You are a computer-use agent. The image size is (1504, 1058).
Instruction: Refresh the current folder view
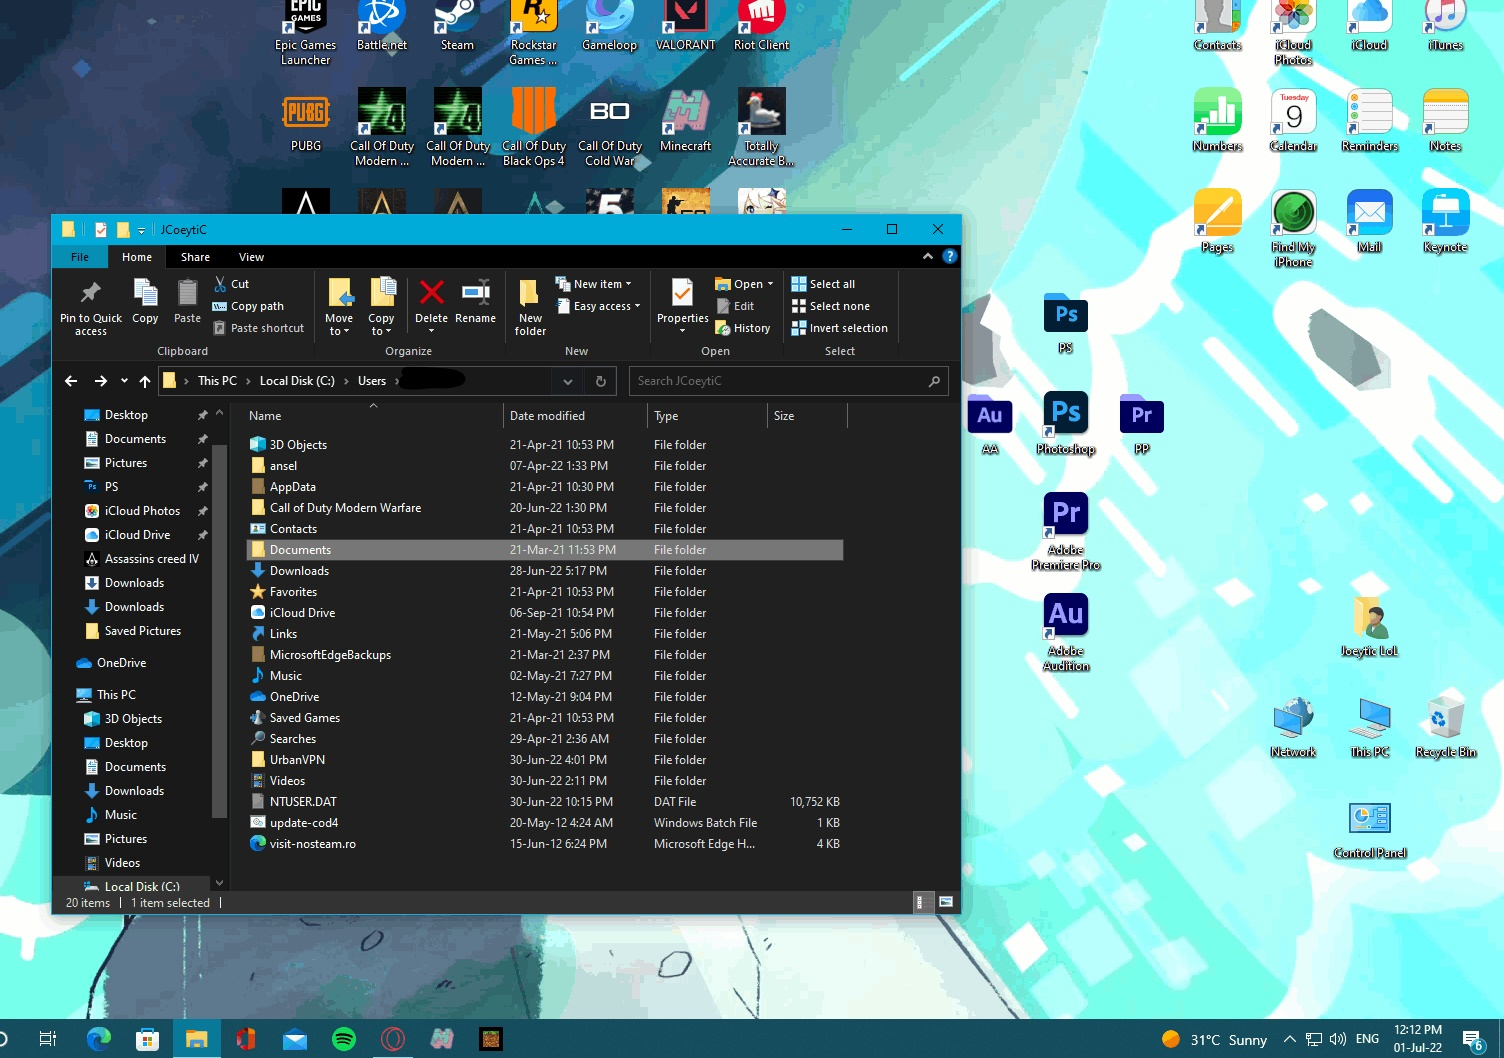point(600,381)
